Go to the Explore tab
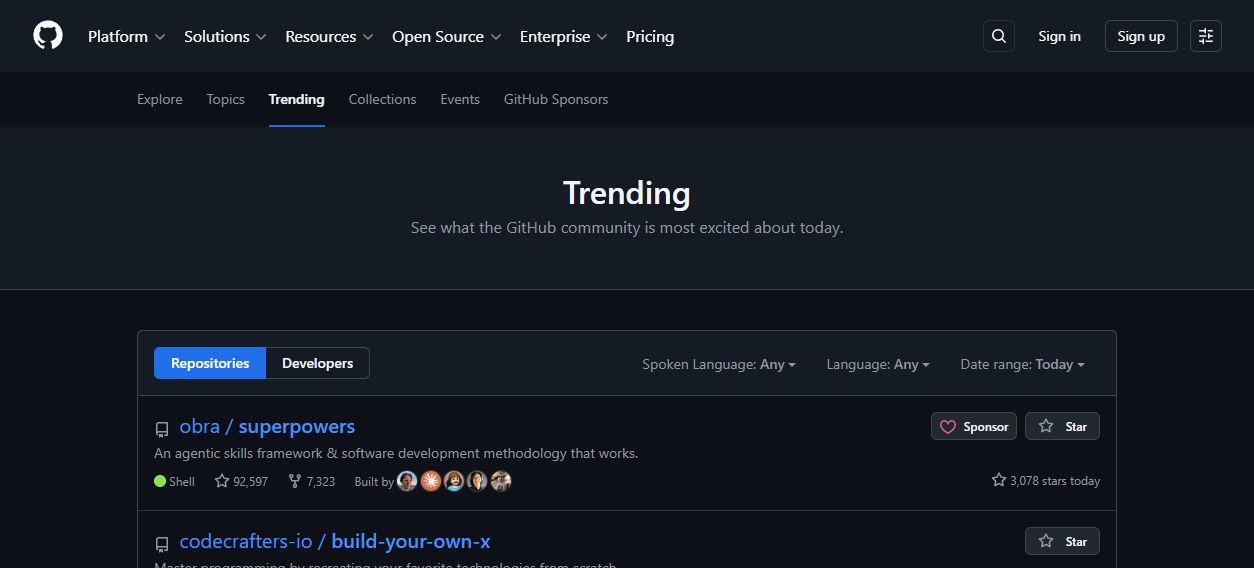Viewport: 1254px width, 568px height. pyautogui.click(x=160, y=99)
